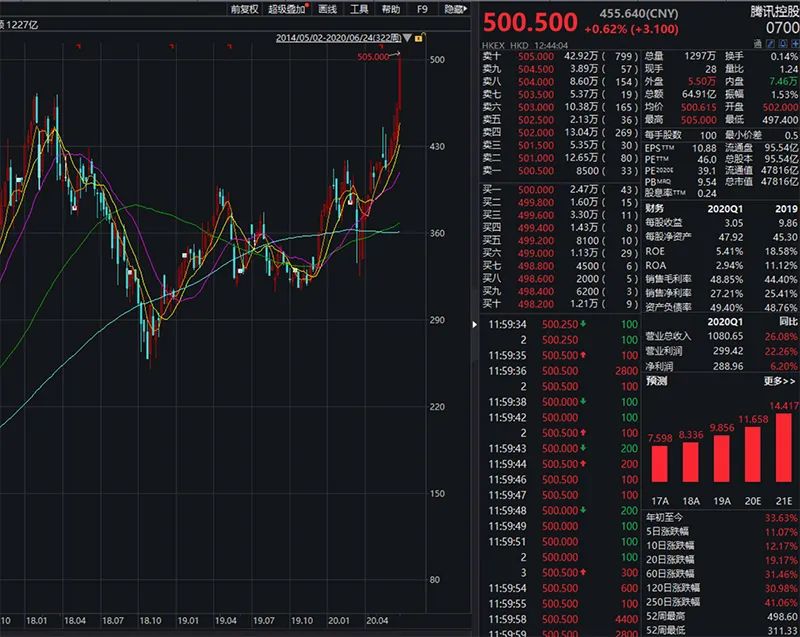The image size is (800, 637).
Task: Click the 总量 1297万 volume value
Action: point(701,56)
